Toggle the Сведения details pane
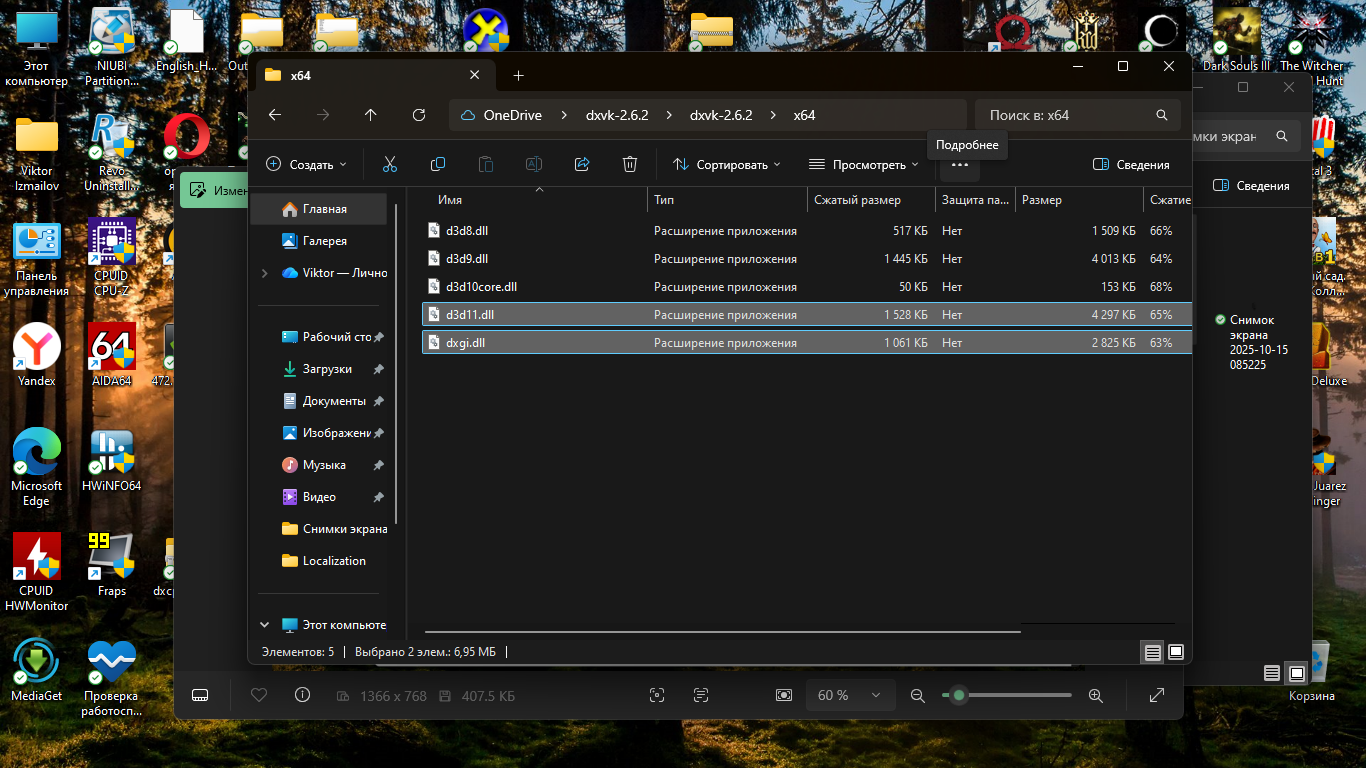The width and height of the screenshot is (1366, 768). tap(1131, 165)
